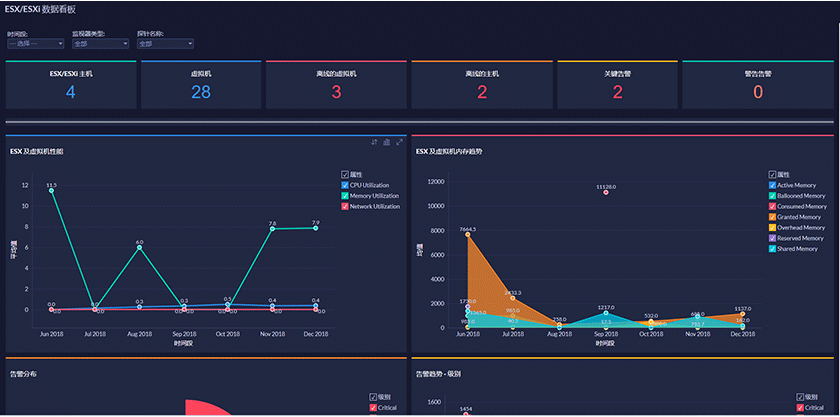Image resolution: width=840 pixels, height=417 pixels.
Task: Click the 6.0 data point for Aug 2018
Action: [140, 247]
